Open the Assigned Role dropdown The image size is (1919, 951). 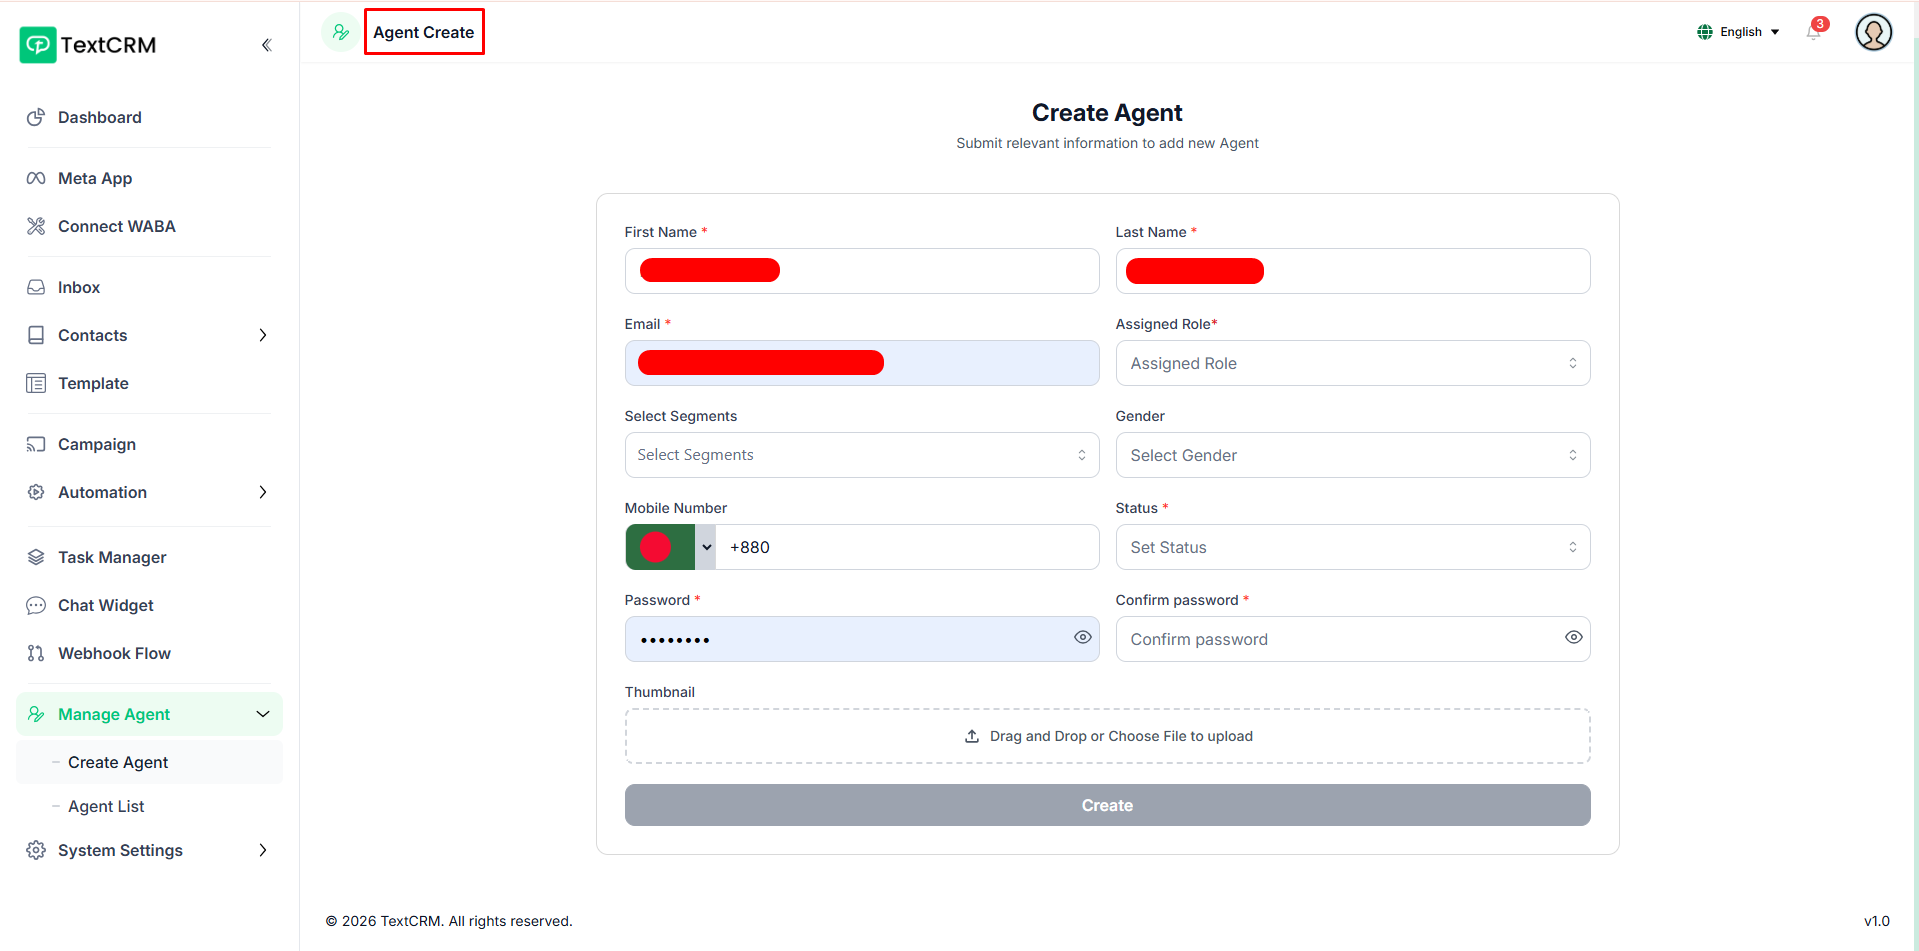pos(1352,363)
